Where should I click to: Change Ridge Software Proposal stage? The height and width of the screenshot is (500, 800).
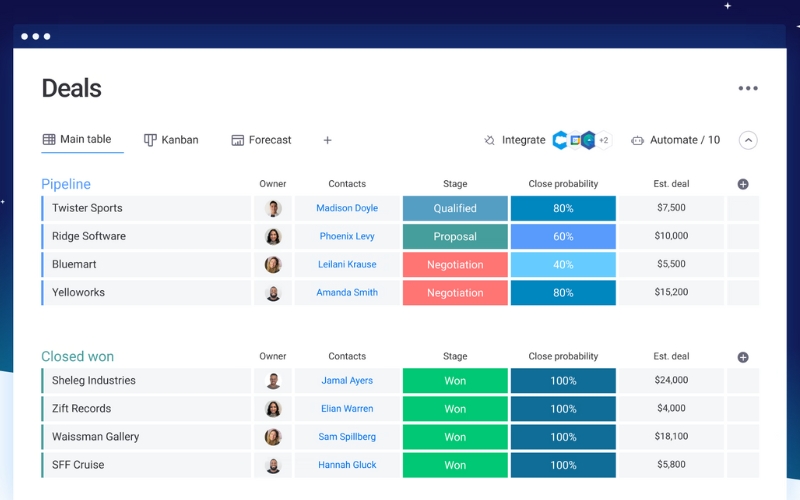455,237
